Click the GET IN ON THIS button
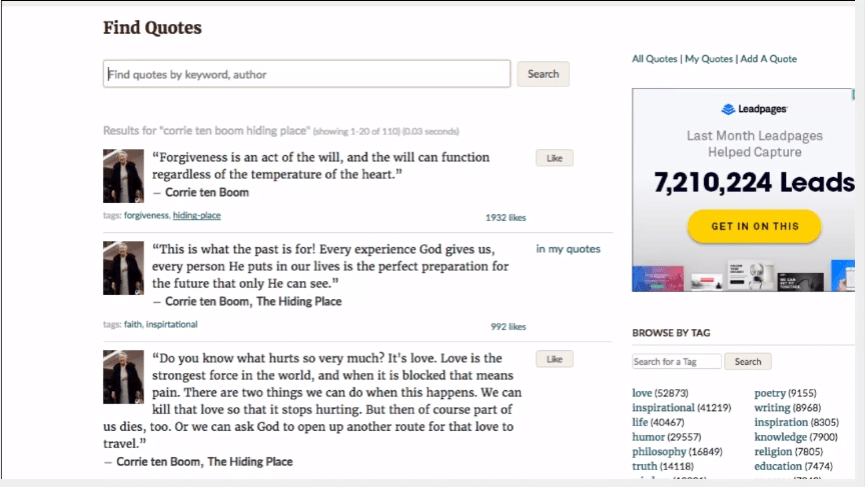The height and width of the screenshot is (487, 865). 754,227
